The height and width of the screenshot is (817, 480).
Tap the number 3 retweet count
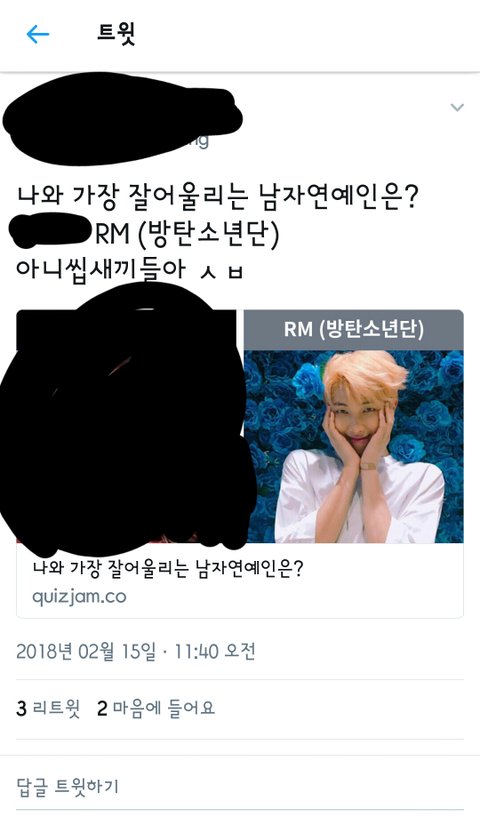coord(21,709)
